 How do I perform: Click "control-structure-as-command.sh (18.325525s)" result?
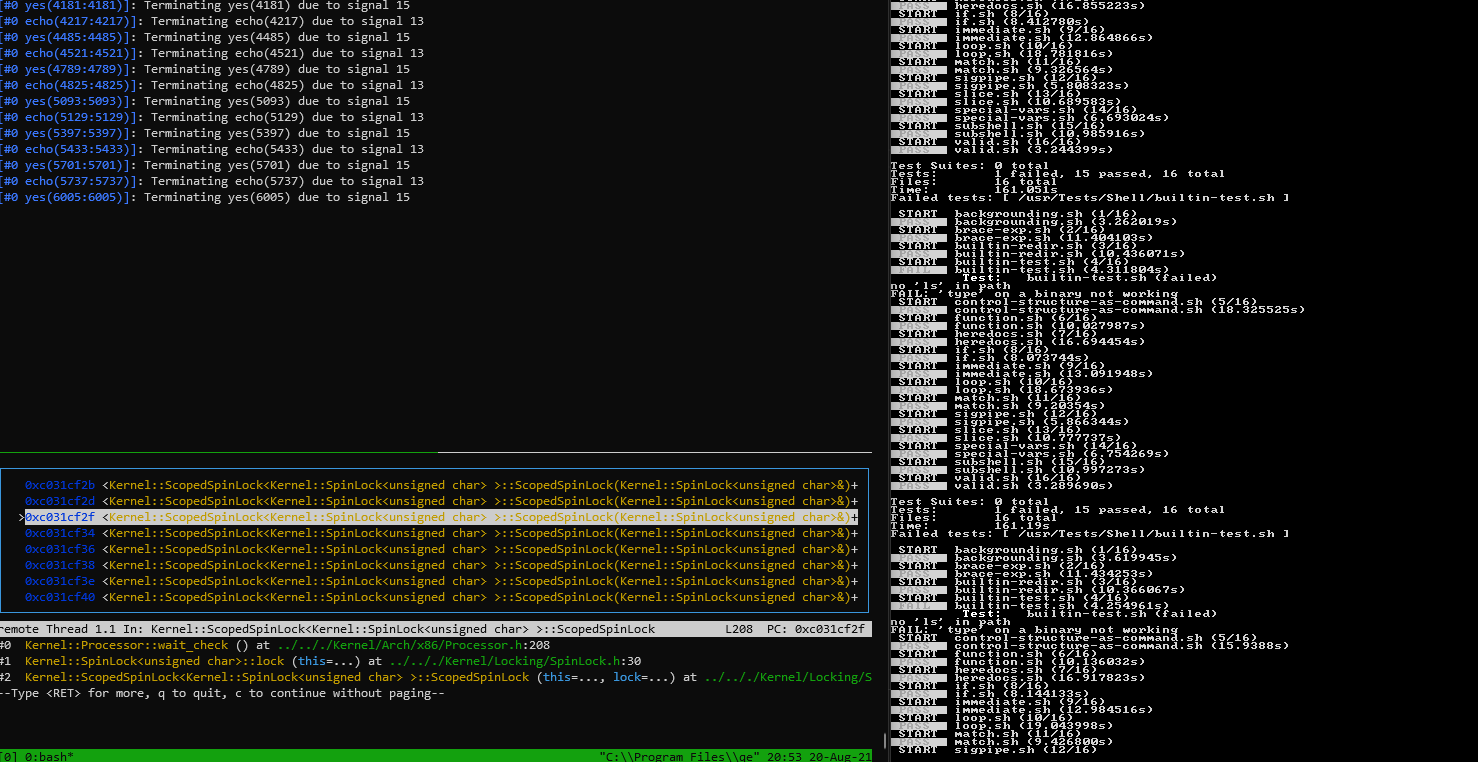point(1130,309)
